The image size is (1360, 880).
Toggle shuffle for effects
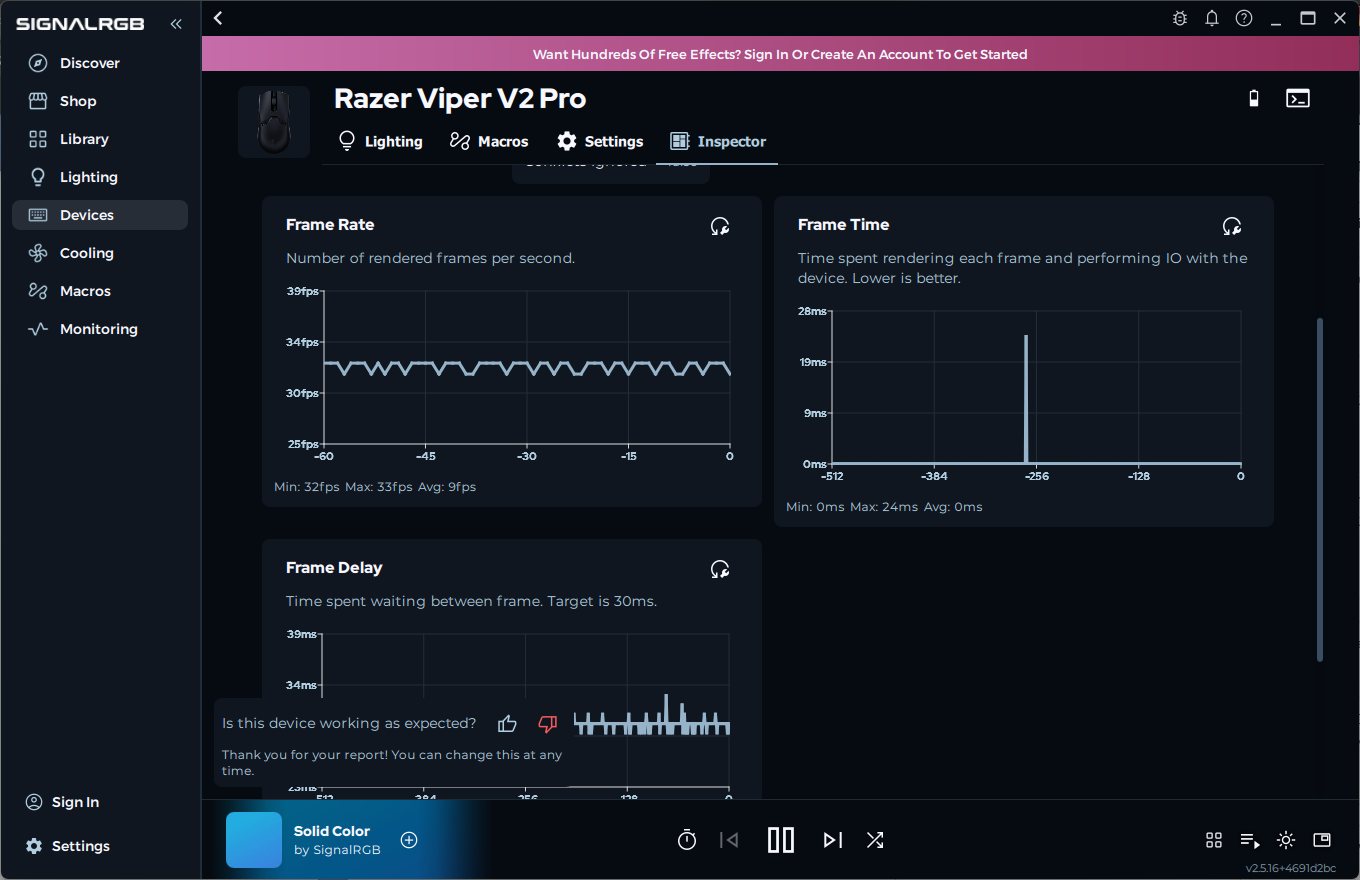(x=875, y=840)
